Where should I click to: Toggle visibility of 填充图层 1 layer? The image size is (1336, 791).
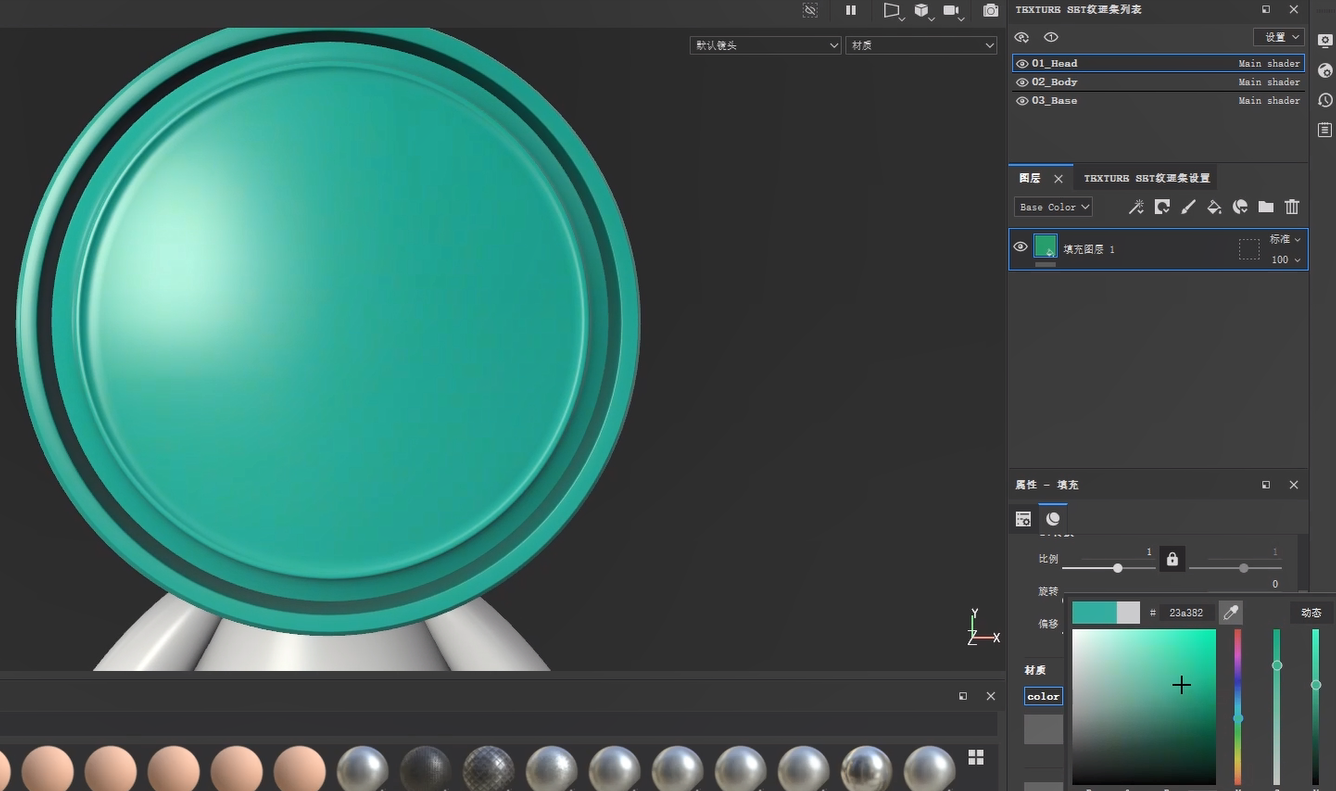pos(1021,247)
